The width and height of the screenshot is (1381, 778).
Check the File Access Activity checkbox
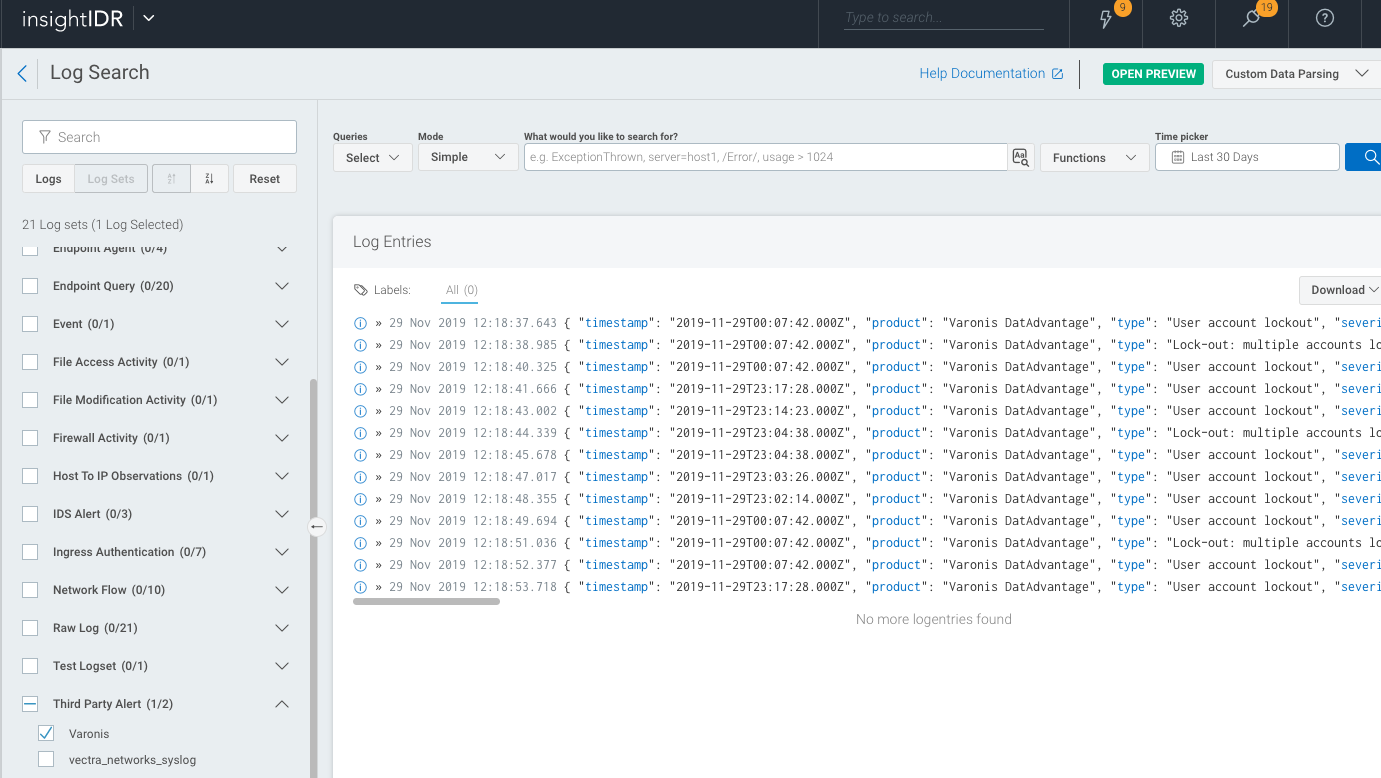click(x=30, y=362)
